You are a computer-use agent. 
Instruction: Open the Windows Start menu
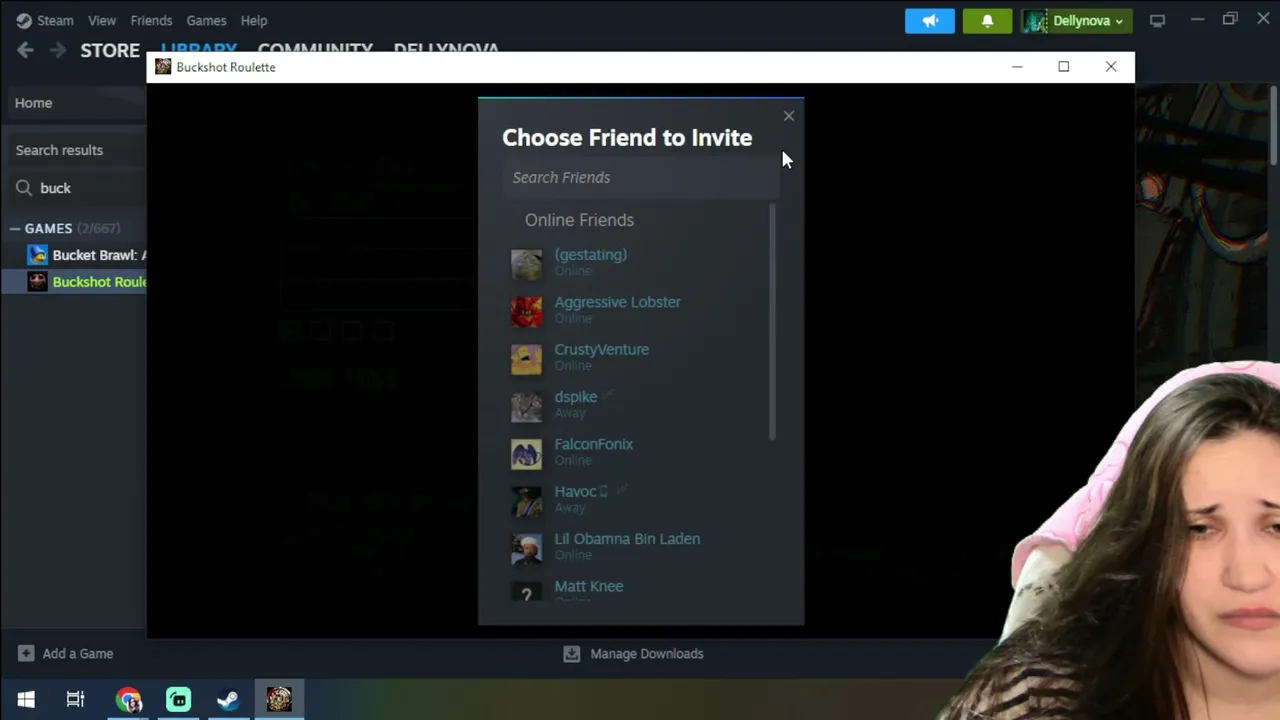(26, 699)
